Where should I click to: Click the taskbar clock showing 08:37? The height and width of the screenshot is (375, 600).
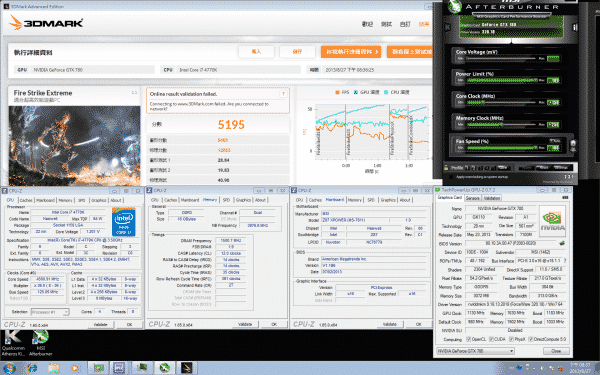pyautogui.click(x=580, y=368)
